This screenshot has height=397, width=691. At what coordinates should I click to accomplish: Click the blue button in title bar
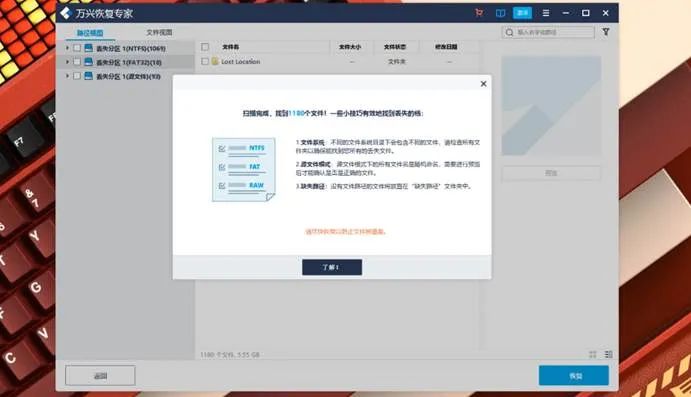point(522,13)
